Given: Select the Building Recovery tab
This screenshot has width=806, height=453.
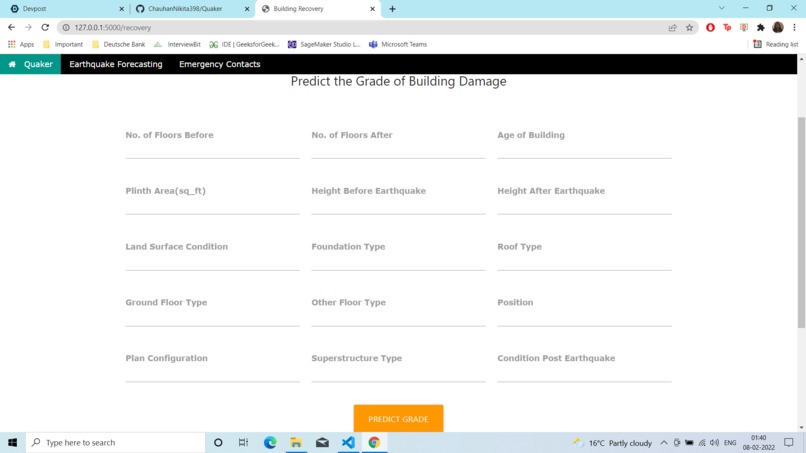Looking at the screenshot, I should pos(318,9).
